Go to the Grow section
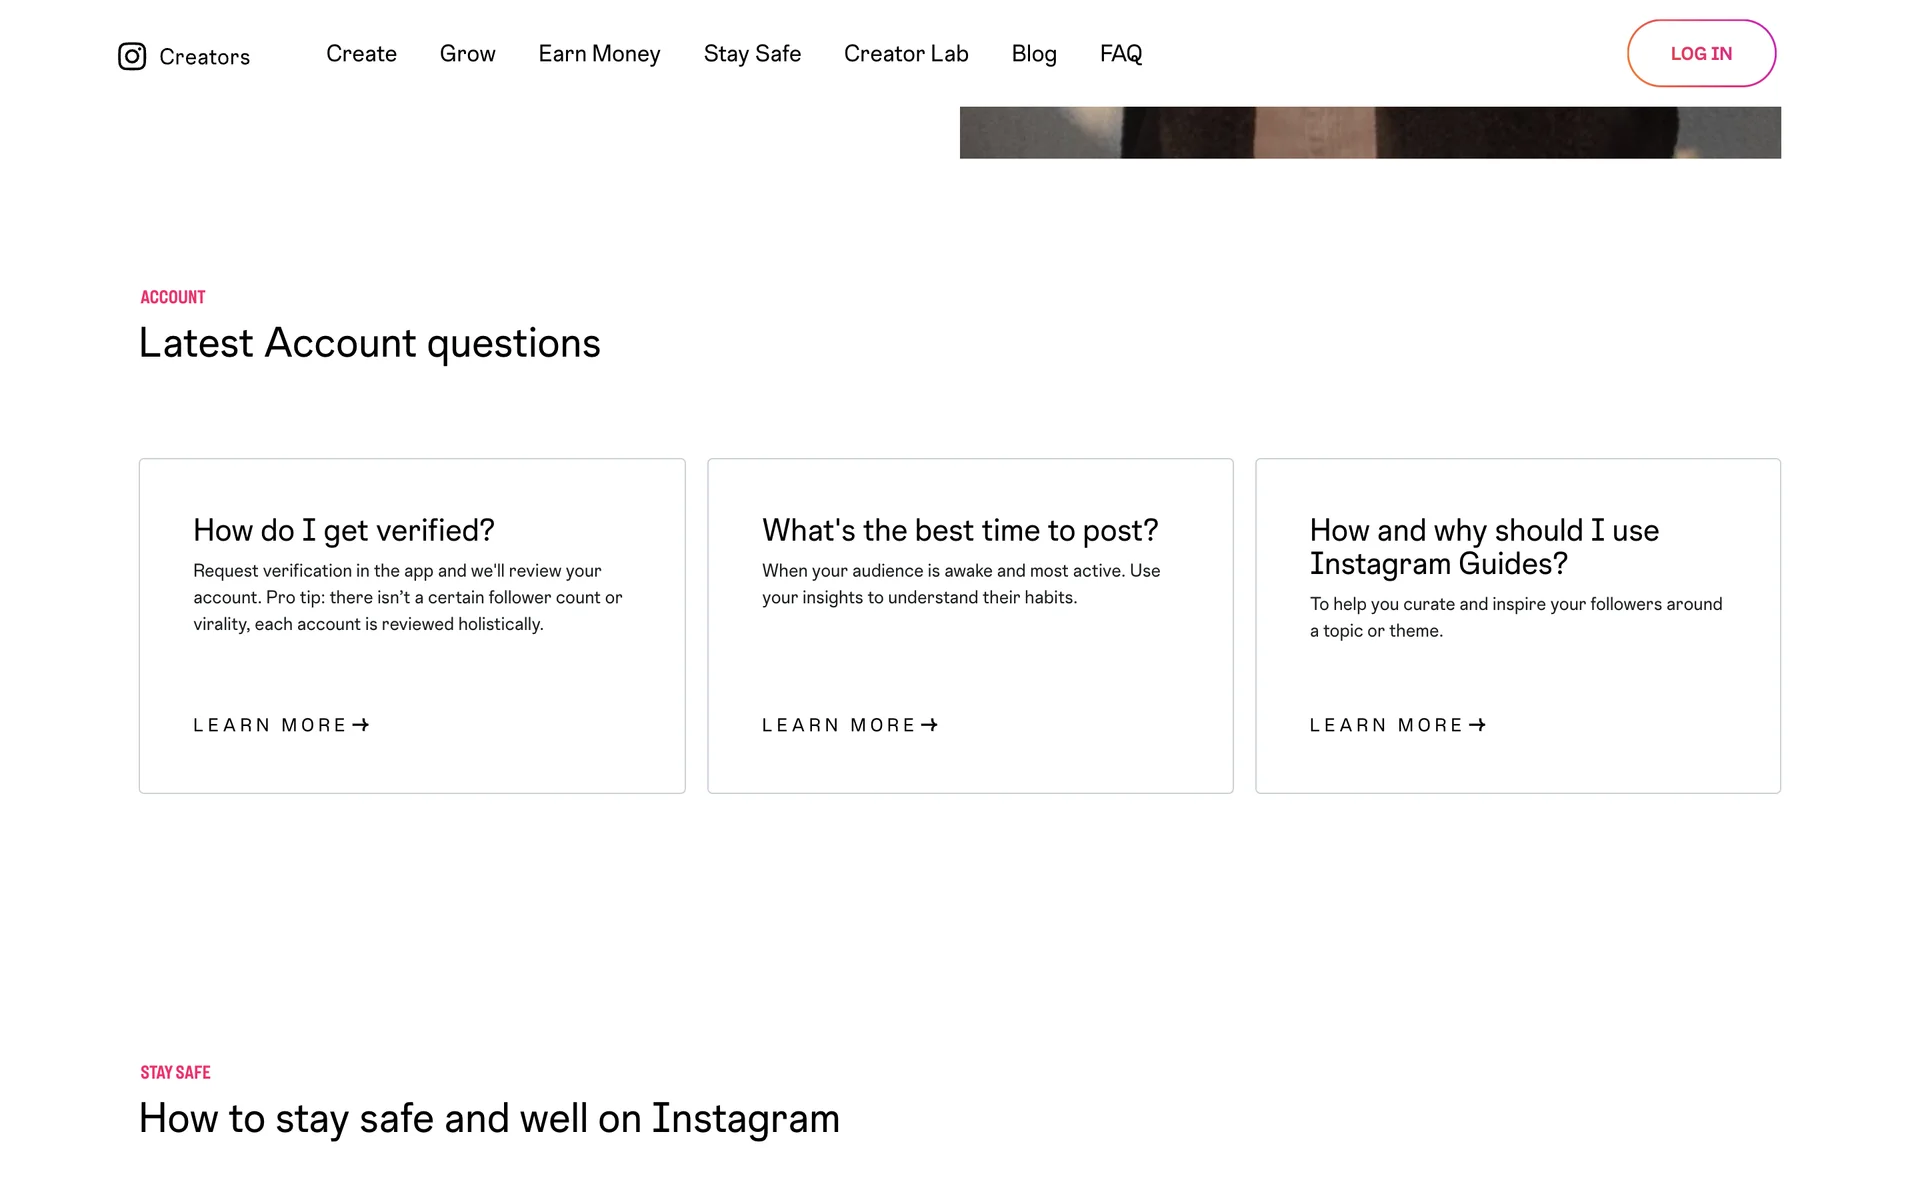The height and width of the screenshot is (1200, 1920). pos(467,54)
